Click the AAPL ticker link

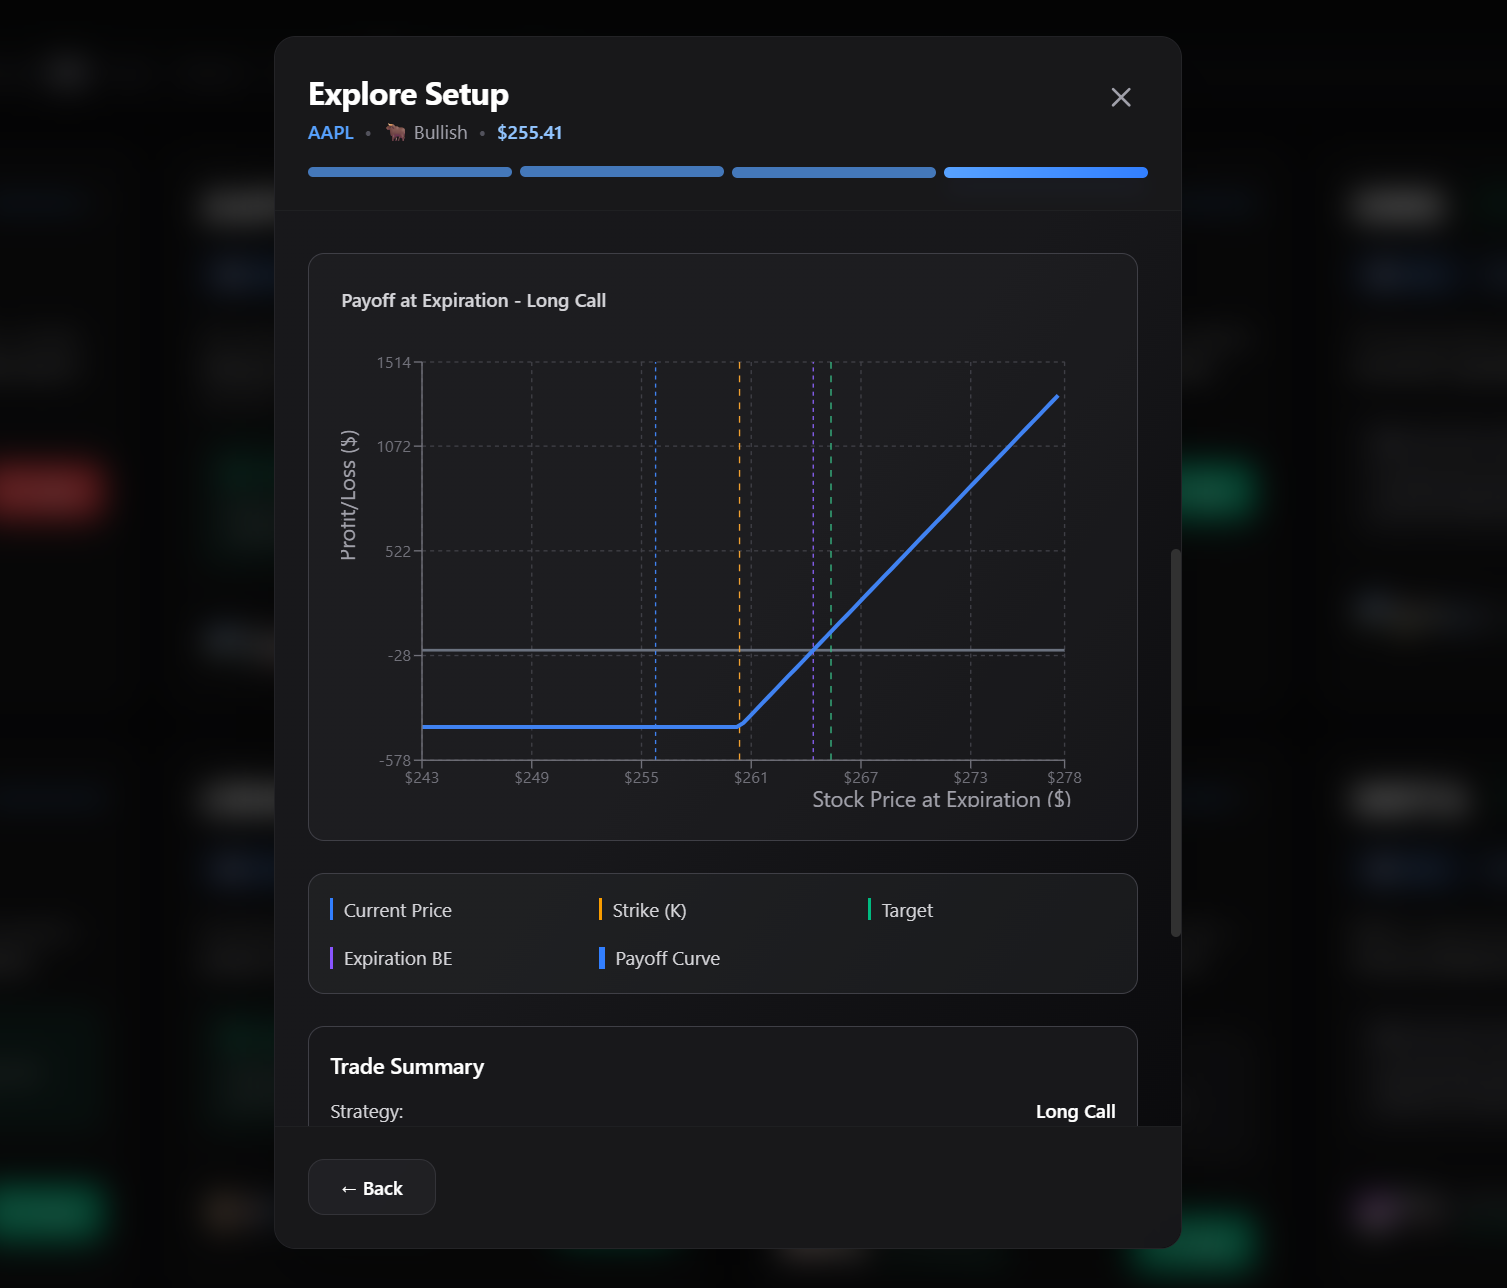click(x=330, y=131)
